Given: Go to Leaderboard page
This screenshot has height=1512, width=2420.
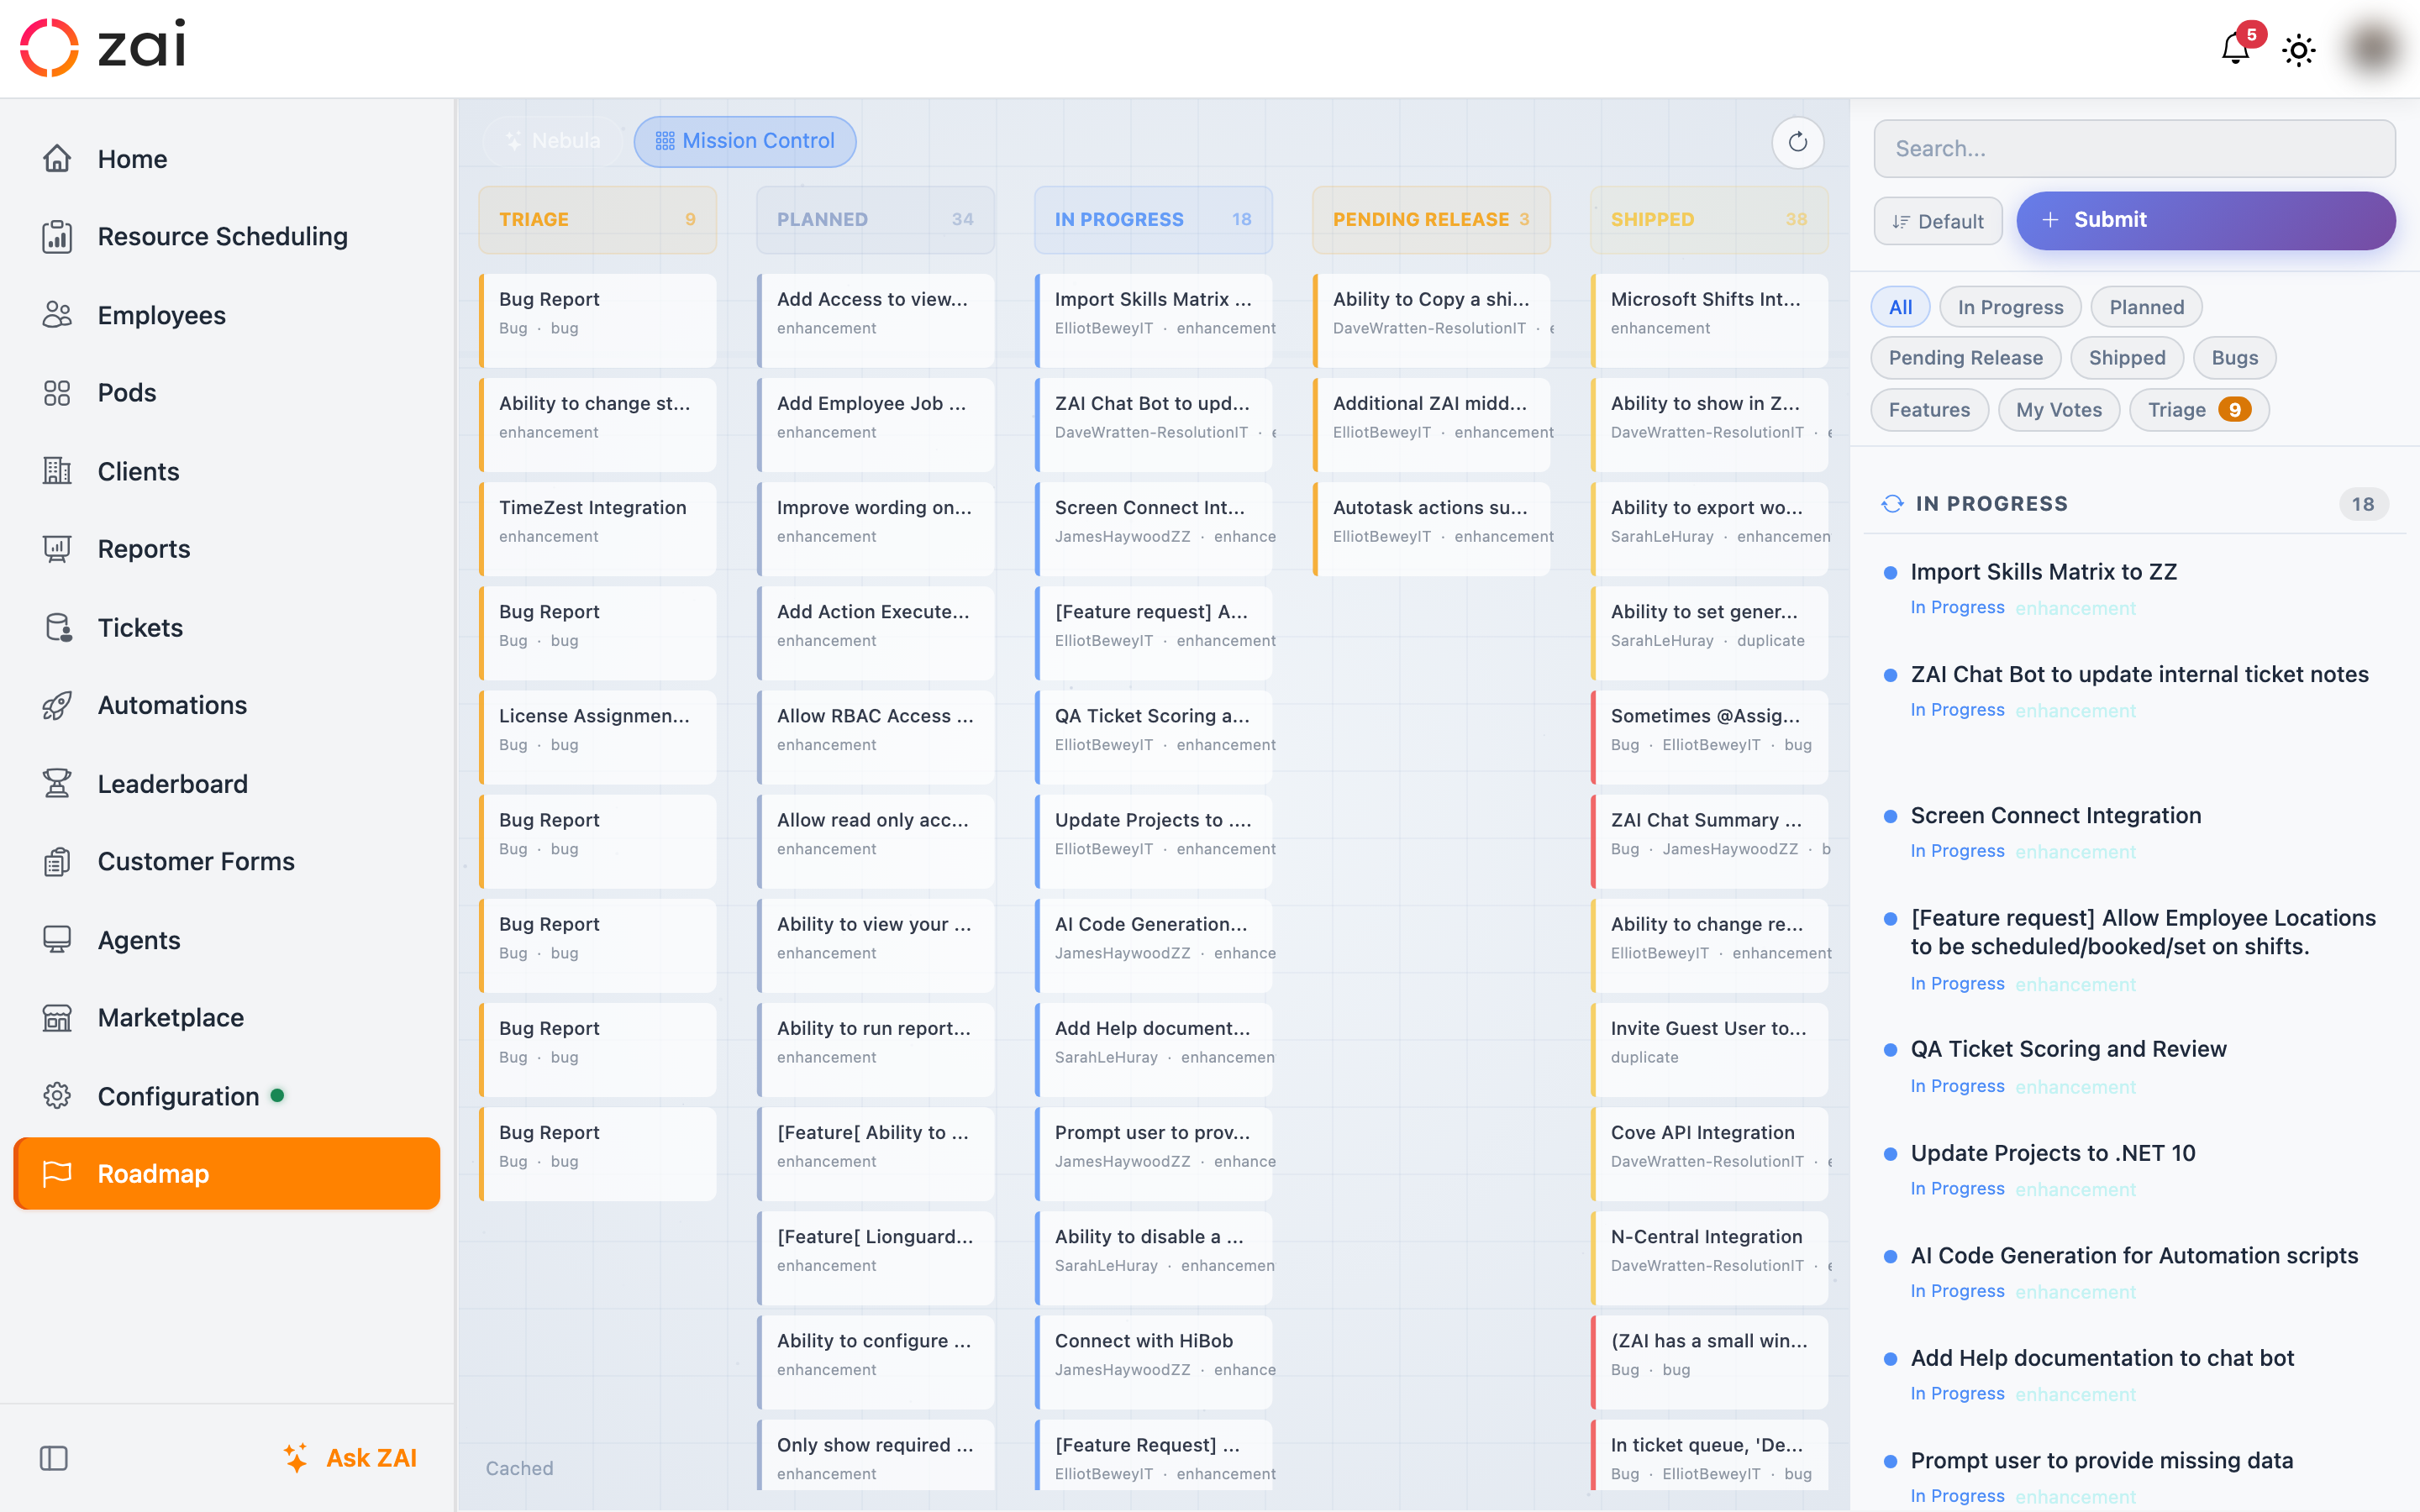Looking at the screenshot, I should pos(227,784).
